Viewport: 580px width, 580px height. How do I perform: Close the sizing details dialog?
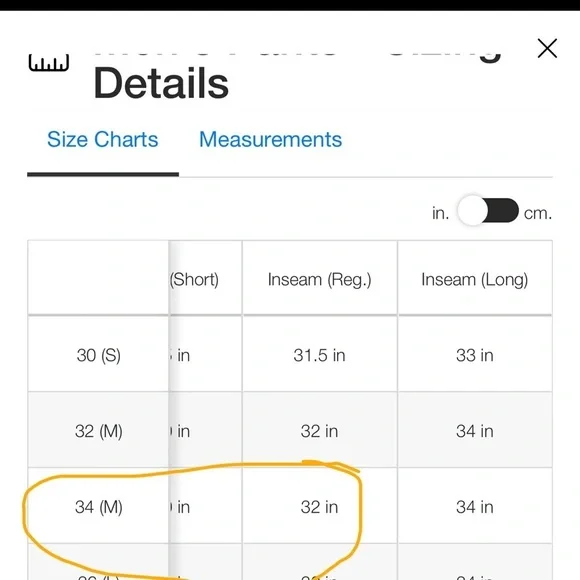click(547, 48)
